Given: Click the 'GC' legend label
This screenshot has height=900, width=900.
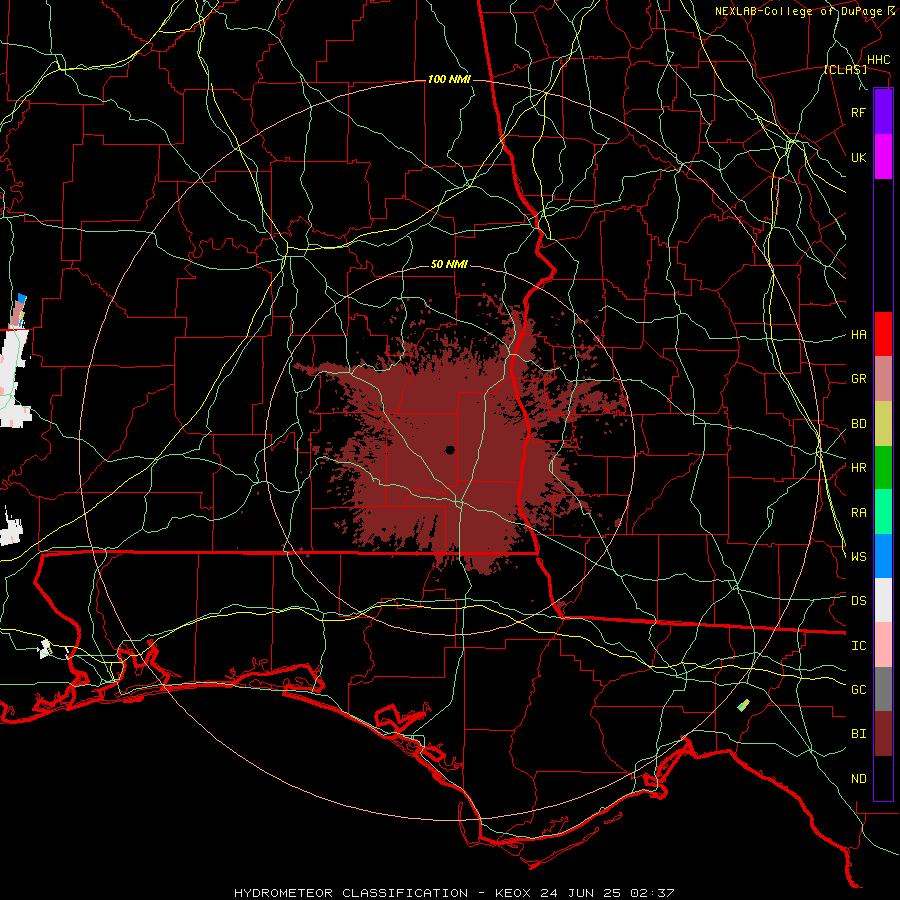Looking at the screenshot, I should point(858,689).
